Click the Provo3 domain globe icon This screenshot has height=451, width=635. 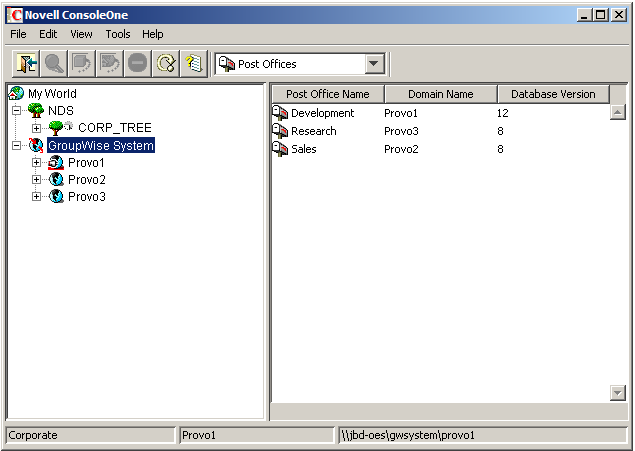[x=56, y=196]
